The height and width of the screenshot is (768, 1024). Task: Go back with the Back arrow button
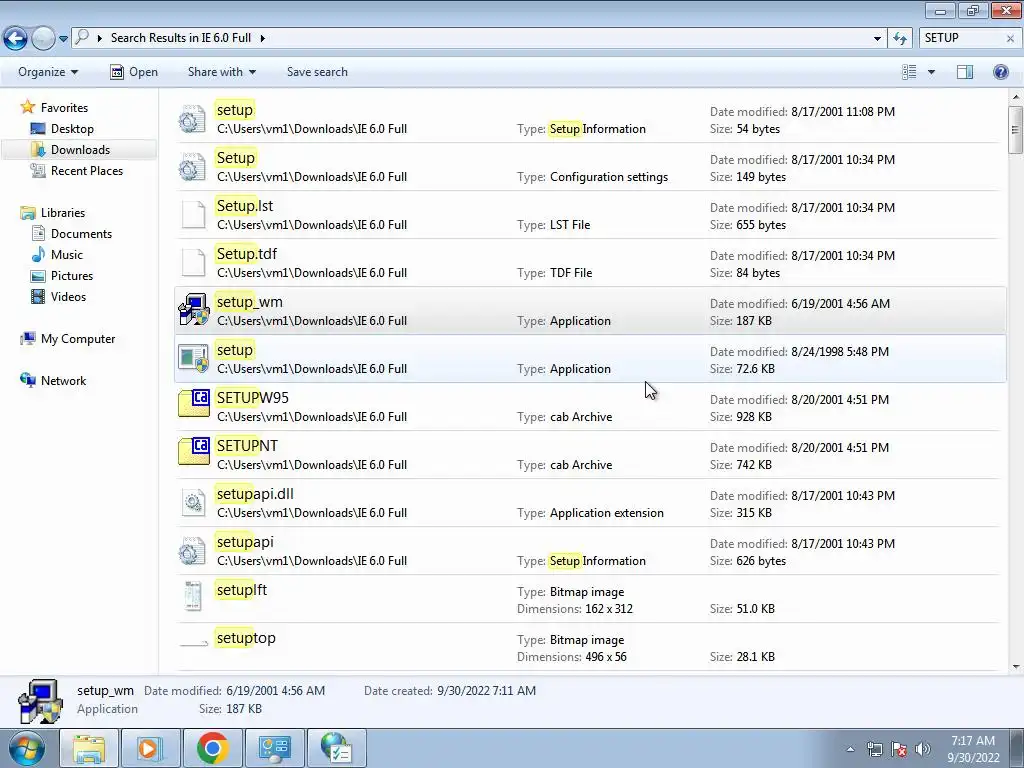click(16, 38)
